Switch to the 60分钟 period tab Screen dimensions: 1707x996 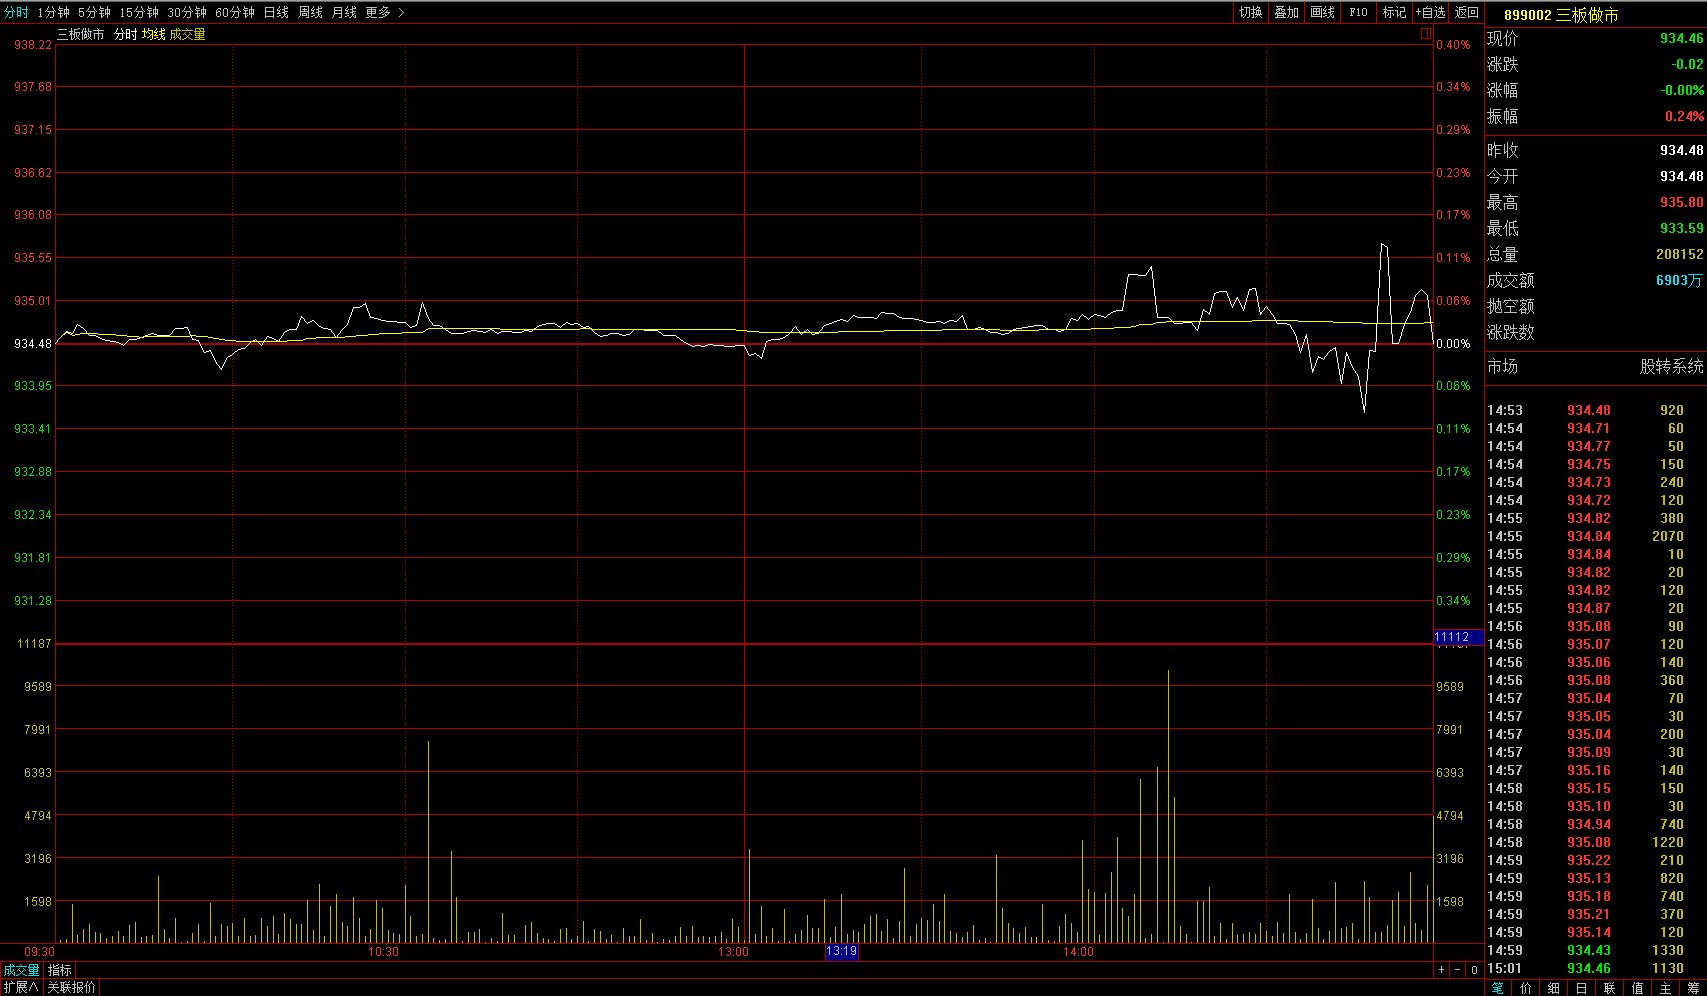tap(235, 12)
